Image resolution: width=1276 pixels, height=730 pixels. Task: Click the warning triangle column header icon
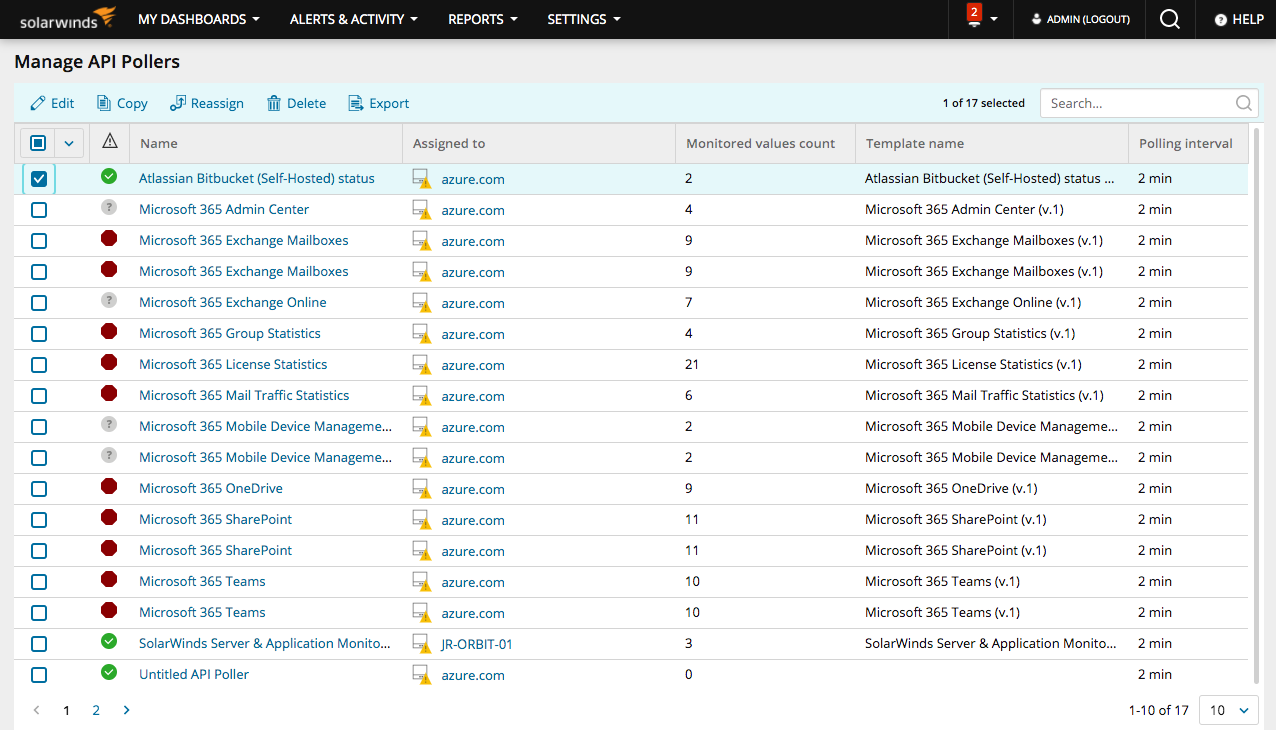(110, 141)
